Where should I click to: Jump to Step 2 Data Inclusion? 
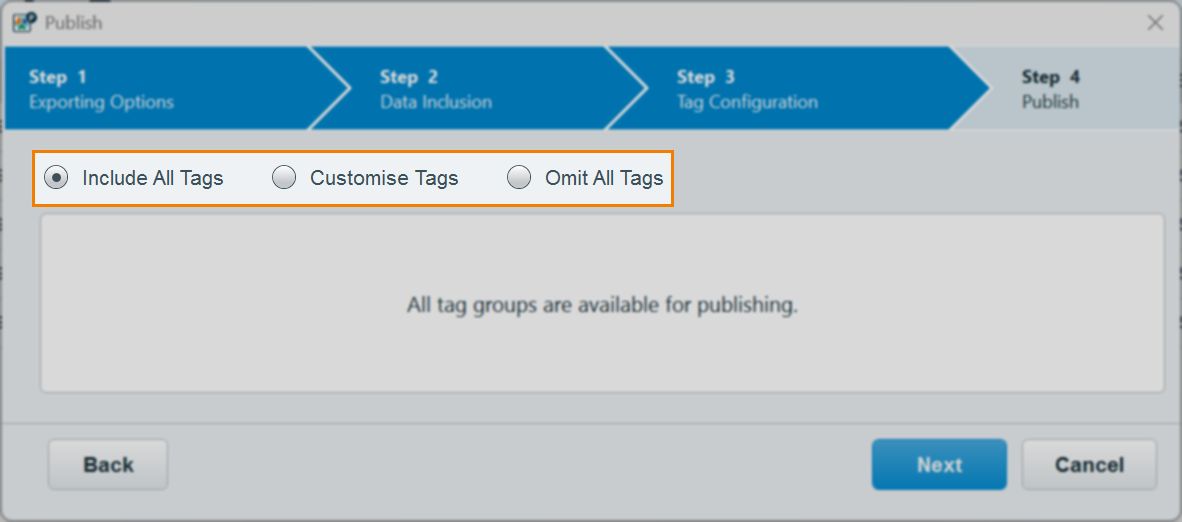[x=436, y=89]
